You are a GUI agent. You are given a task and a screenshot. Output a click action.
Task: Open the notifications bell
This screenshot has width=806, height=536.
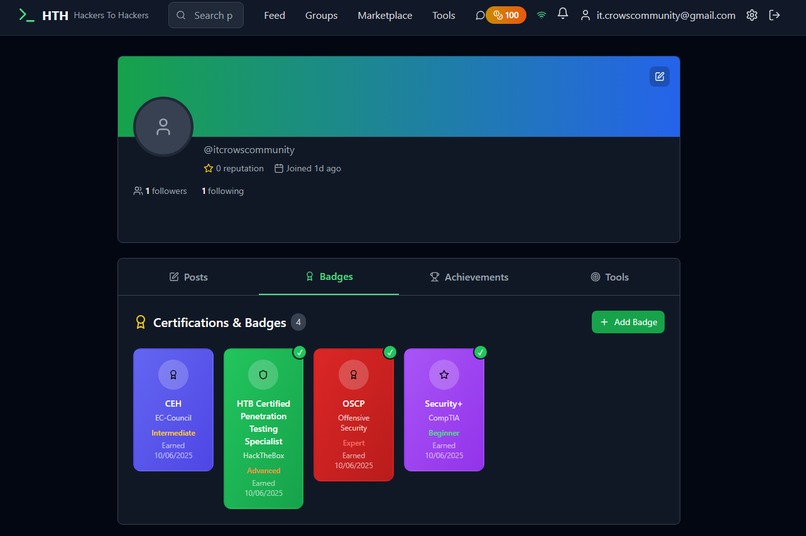[x=563, y=14]
